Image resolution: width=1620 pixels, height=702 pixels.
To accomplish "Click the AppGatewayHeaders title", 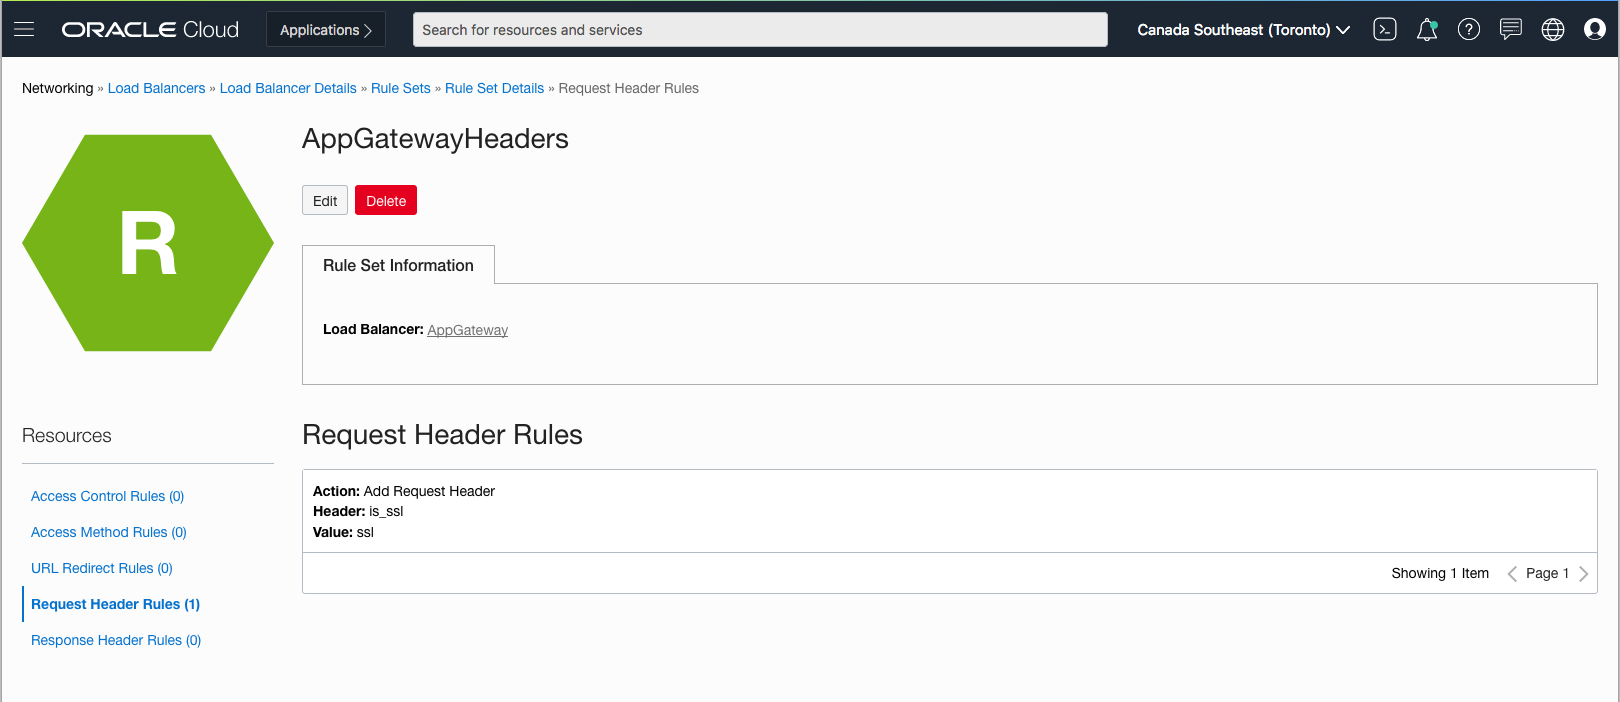I will pyautogui.click(x=435, y=138).
